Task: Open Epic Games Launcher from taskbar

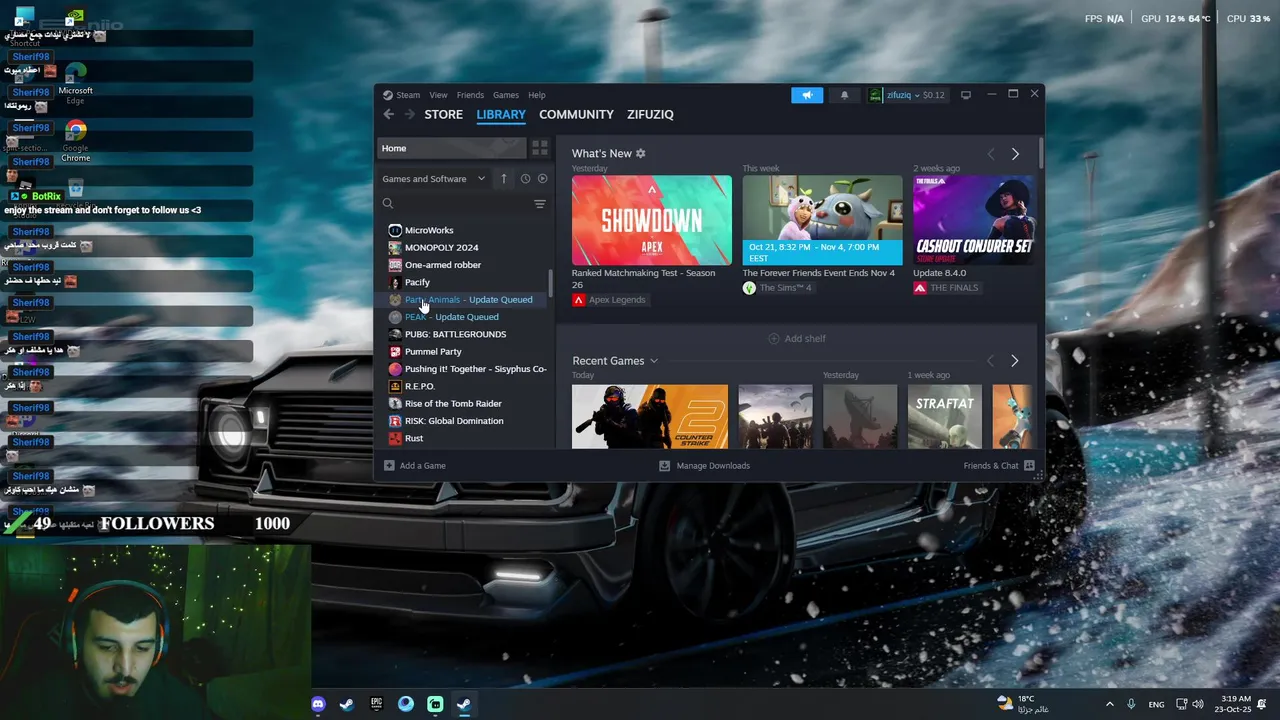Action: pyautogui.click(x=376, y=704)
